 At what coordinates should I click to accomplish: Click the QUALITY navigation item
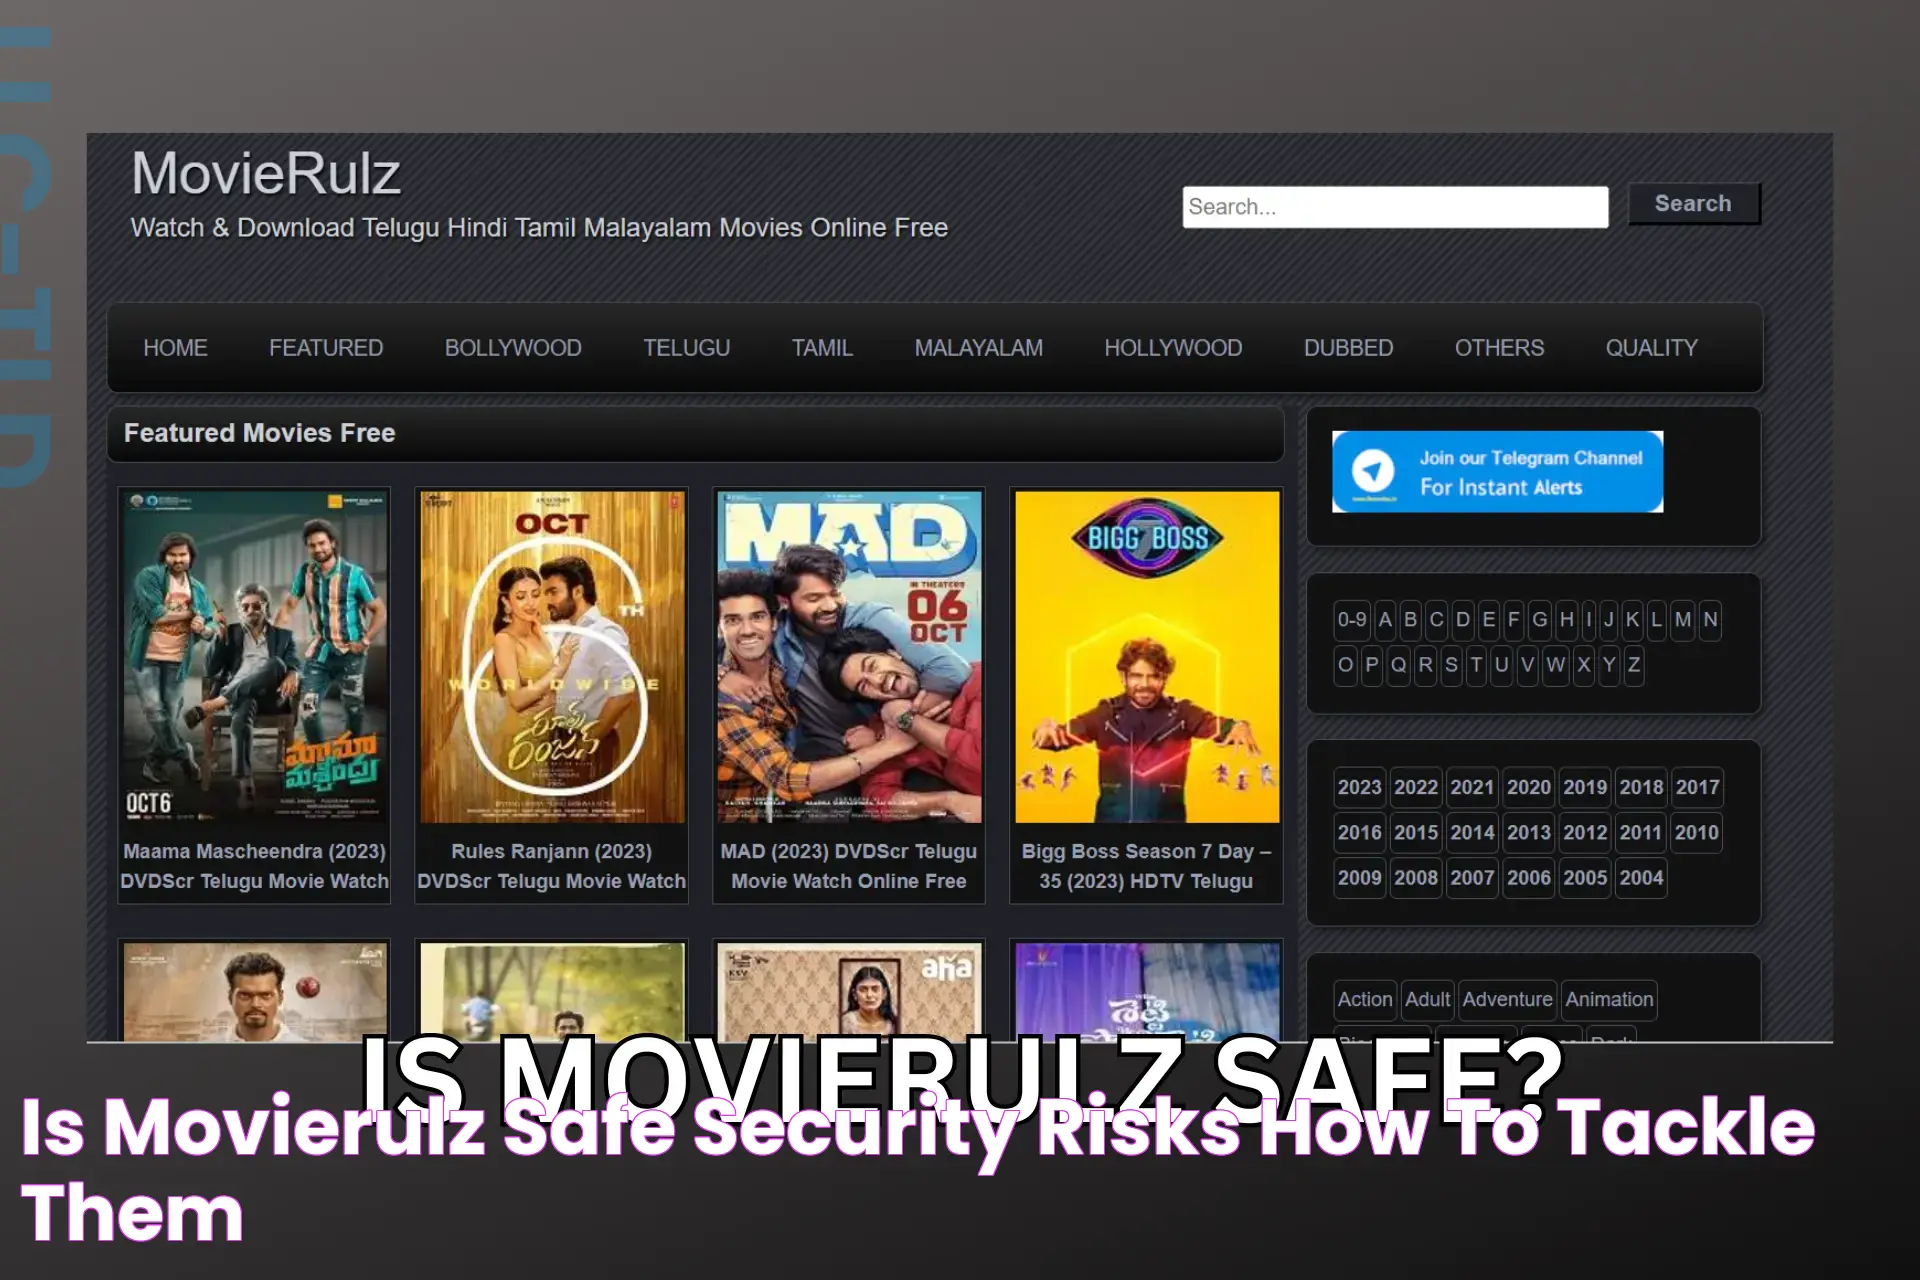[1651, 347]
